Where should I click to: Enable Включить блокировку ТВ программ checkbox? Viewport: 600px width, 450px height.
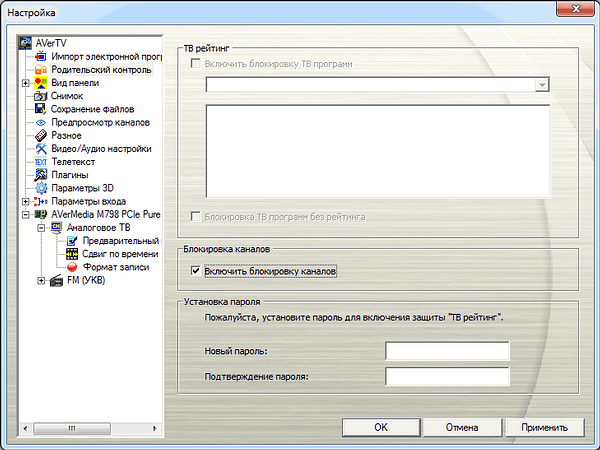point(196,64)
